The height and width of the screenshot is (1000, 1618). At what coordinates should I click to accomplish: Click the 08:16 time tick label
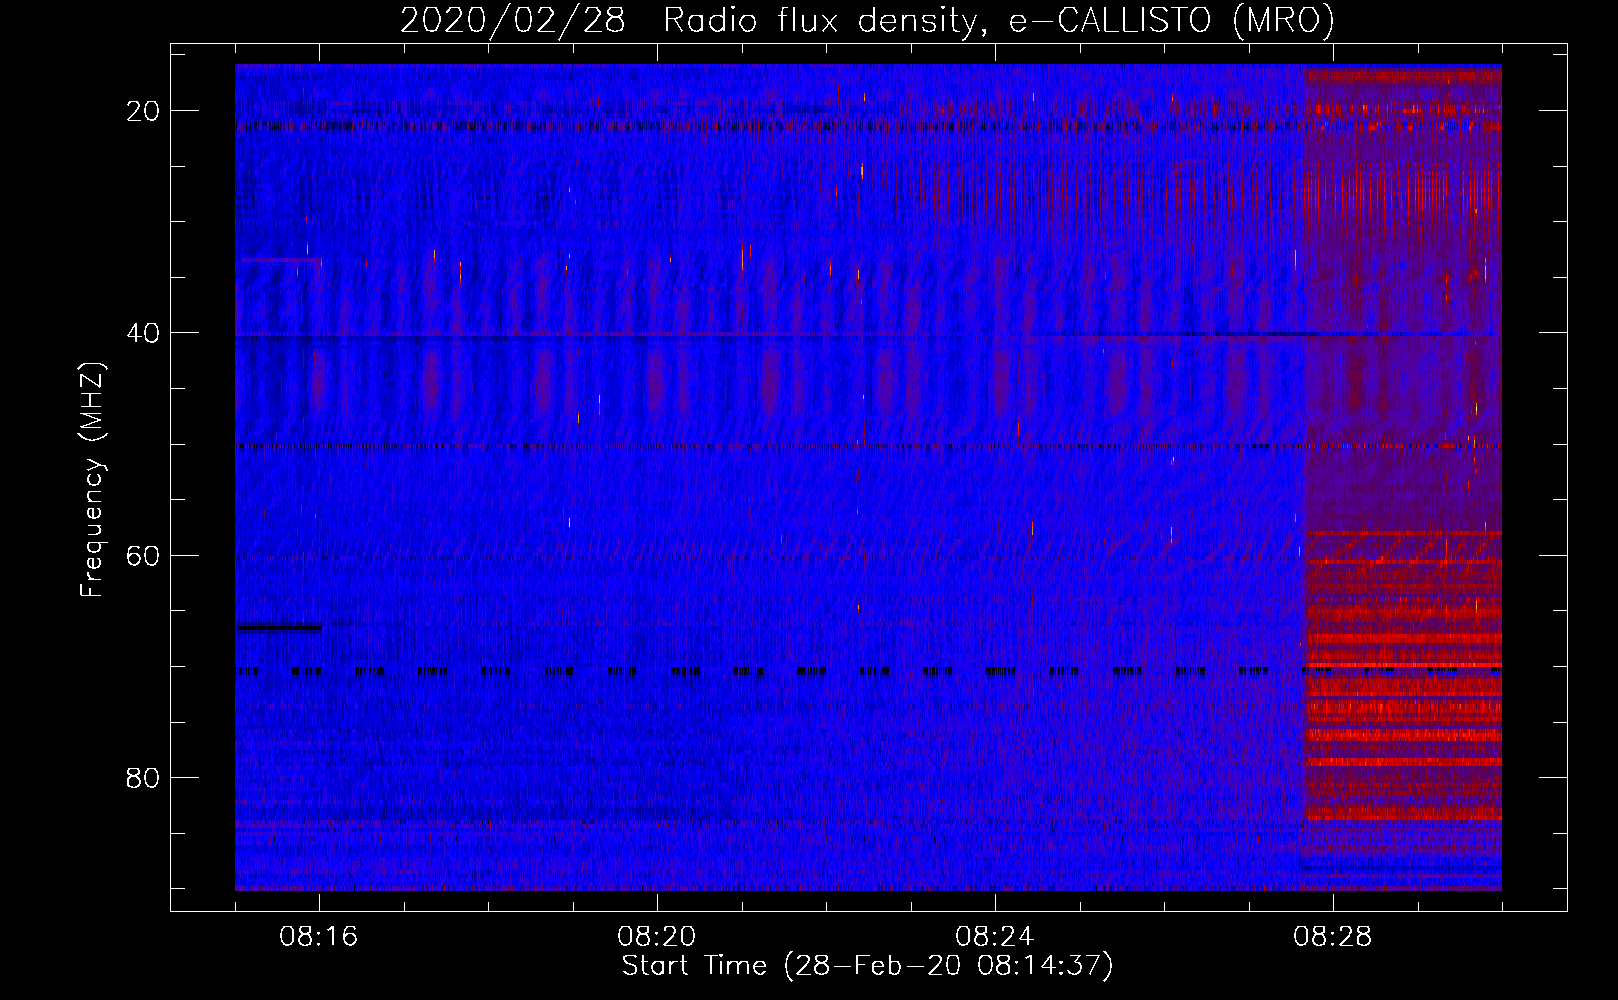319,937
